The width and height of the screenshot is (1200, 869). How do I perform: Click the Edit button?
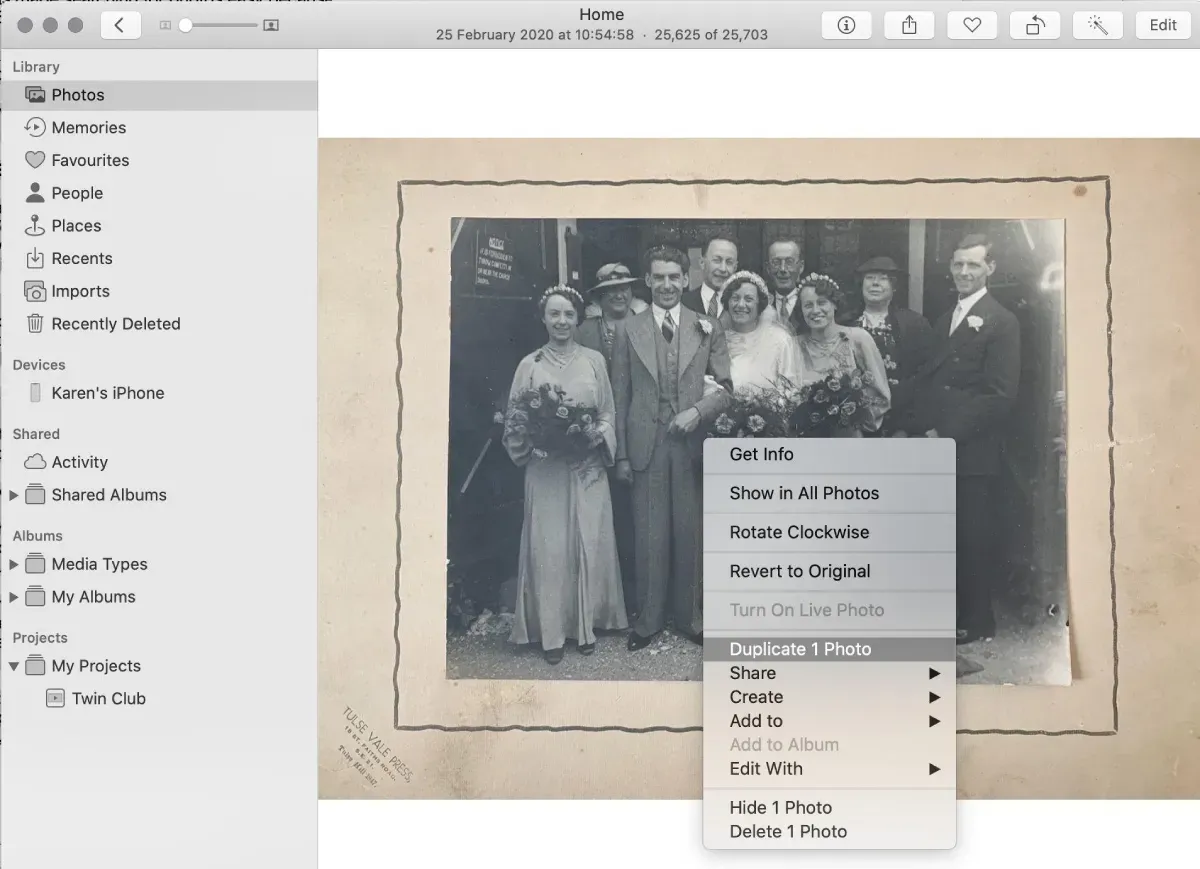coord(1163,25)
